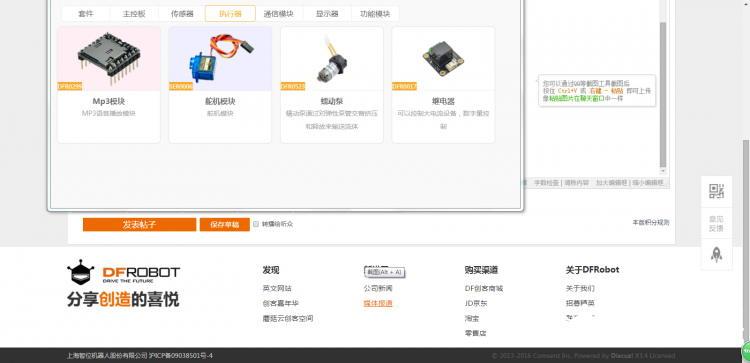
Task: Click the 舵机模块 title text
Action: pyautogui.click(x=221, y=101)
